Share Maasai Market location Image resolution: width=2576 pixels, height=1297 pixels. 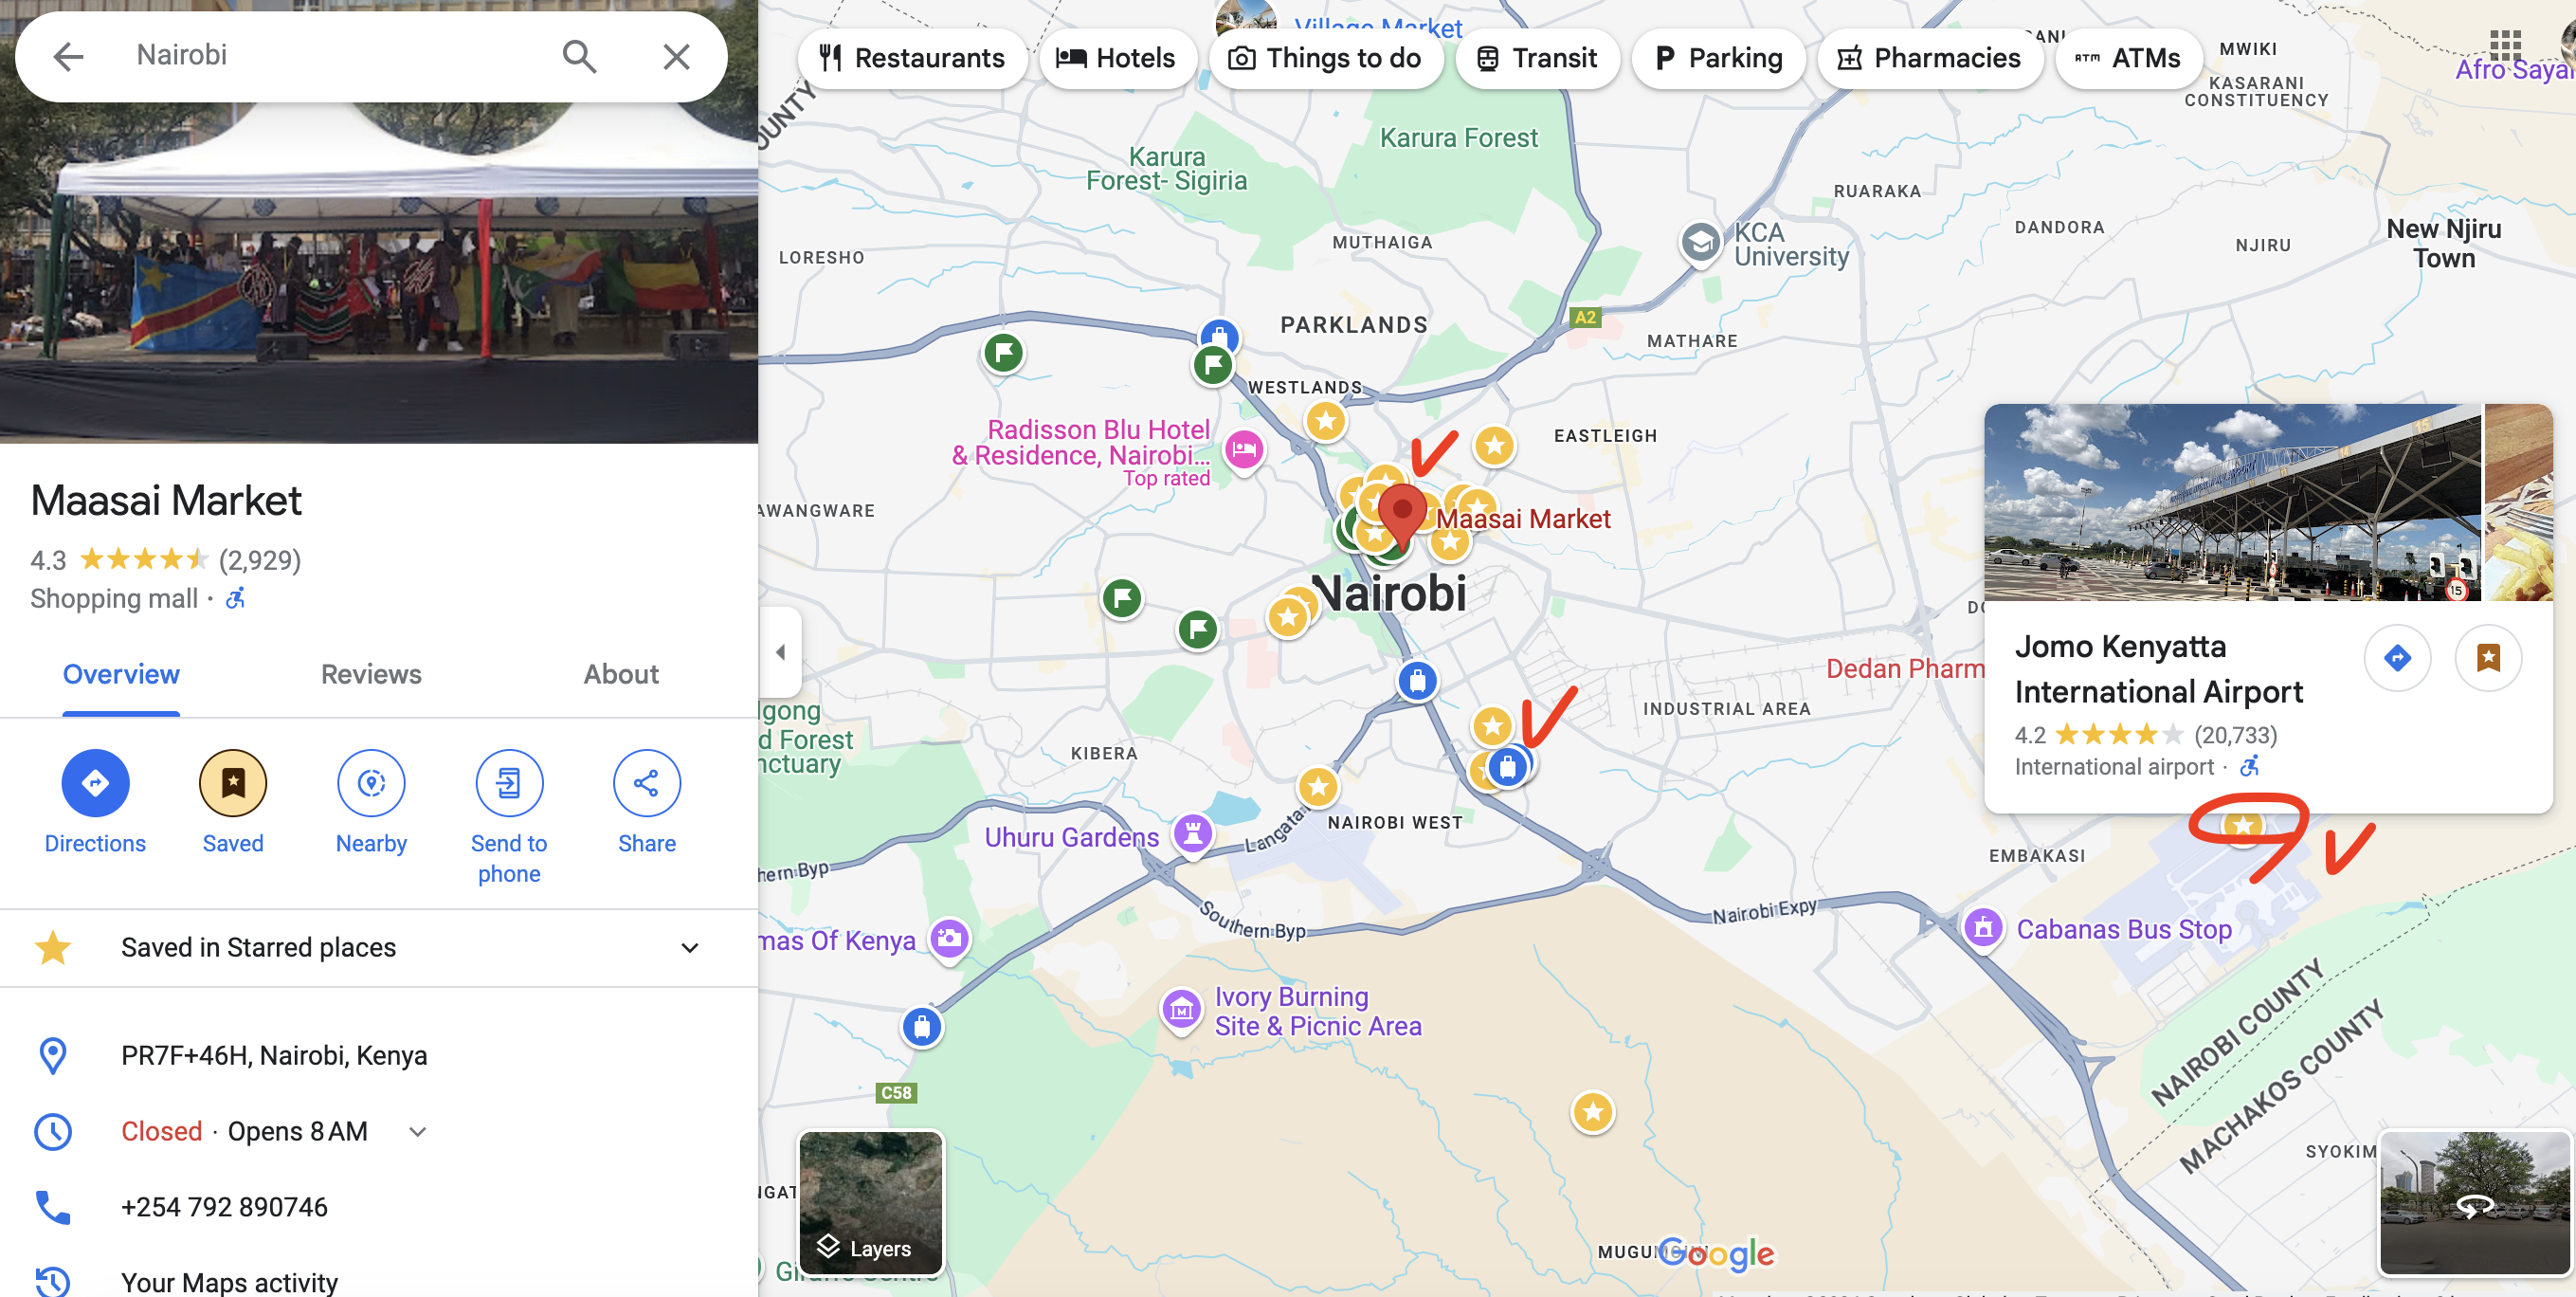646,783
